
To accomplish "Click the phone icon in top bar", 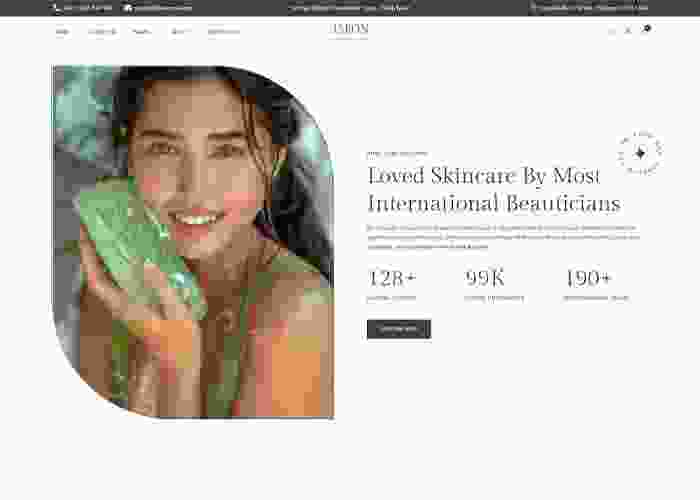I will click(x=56, y=8).
